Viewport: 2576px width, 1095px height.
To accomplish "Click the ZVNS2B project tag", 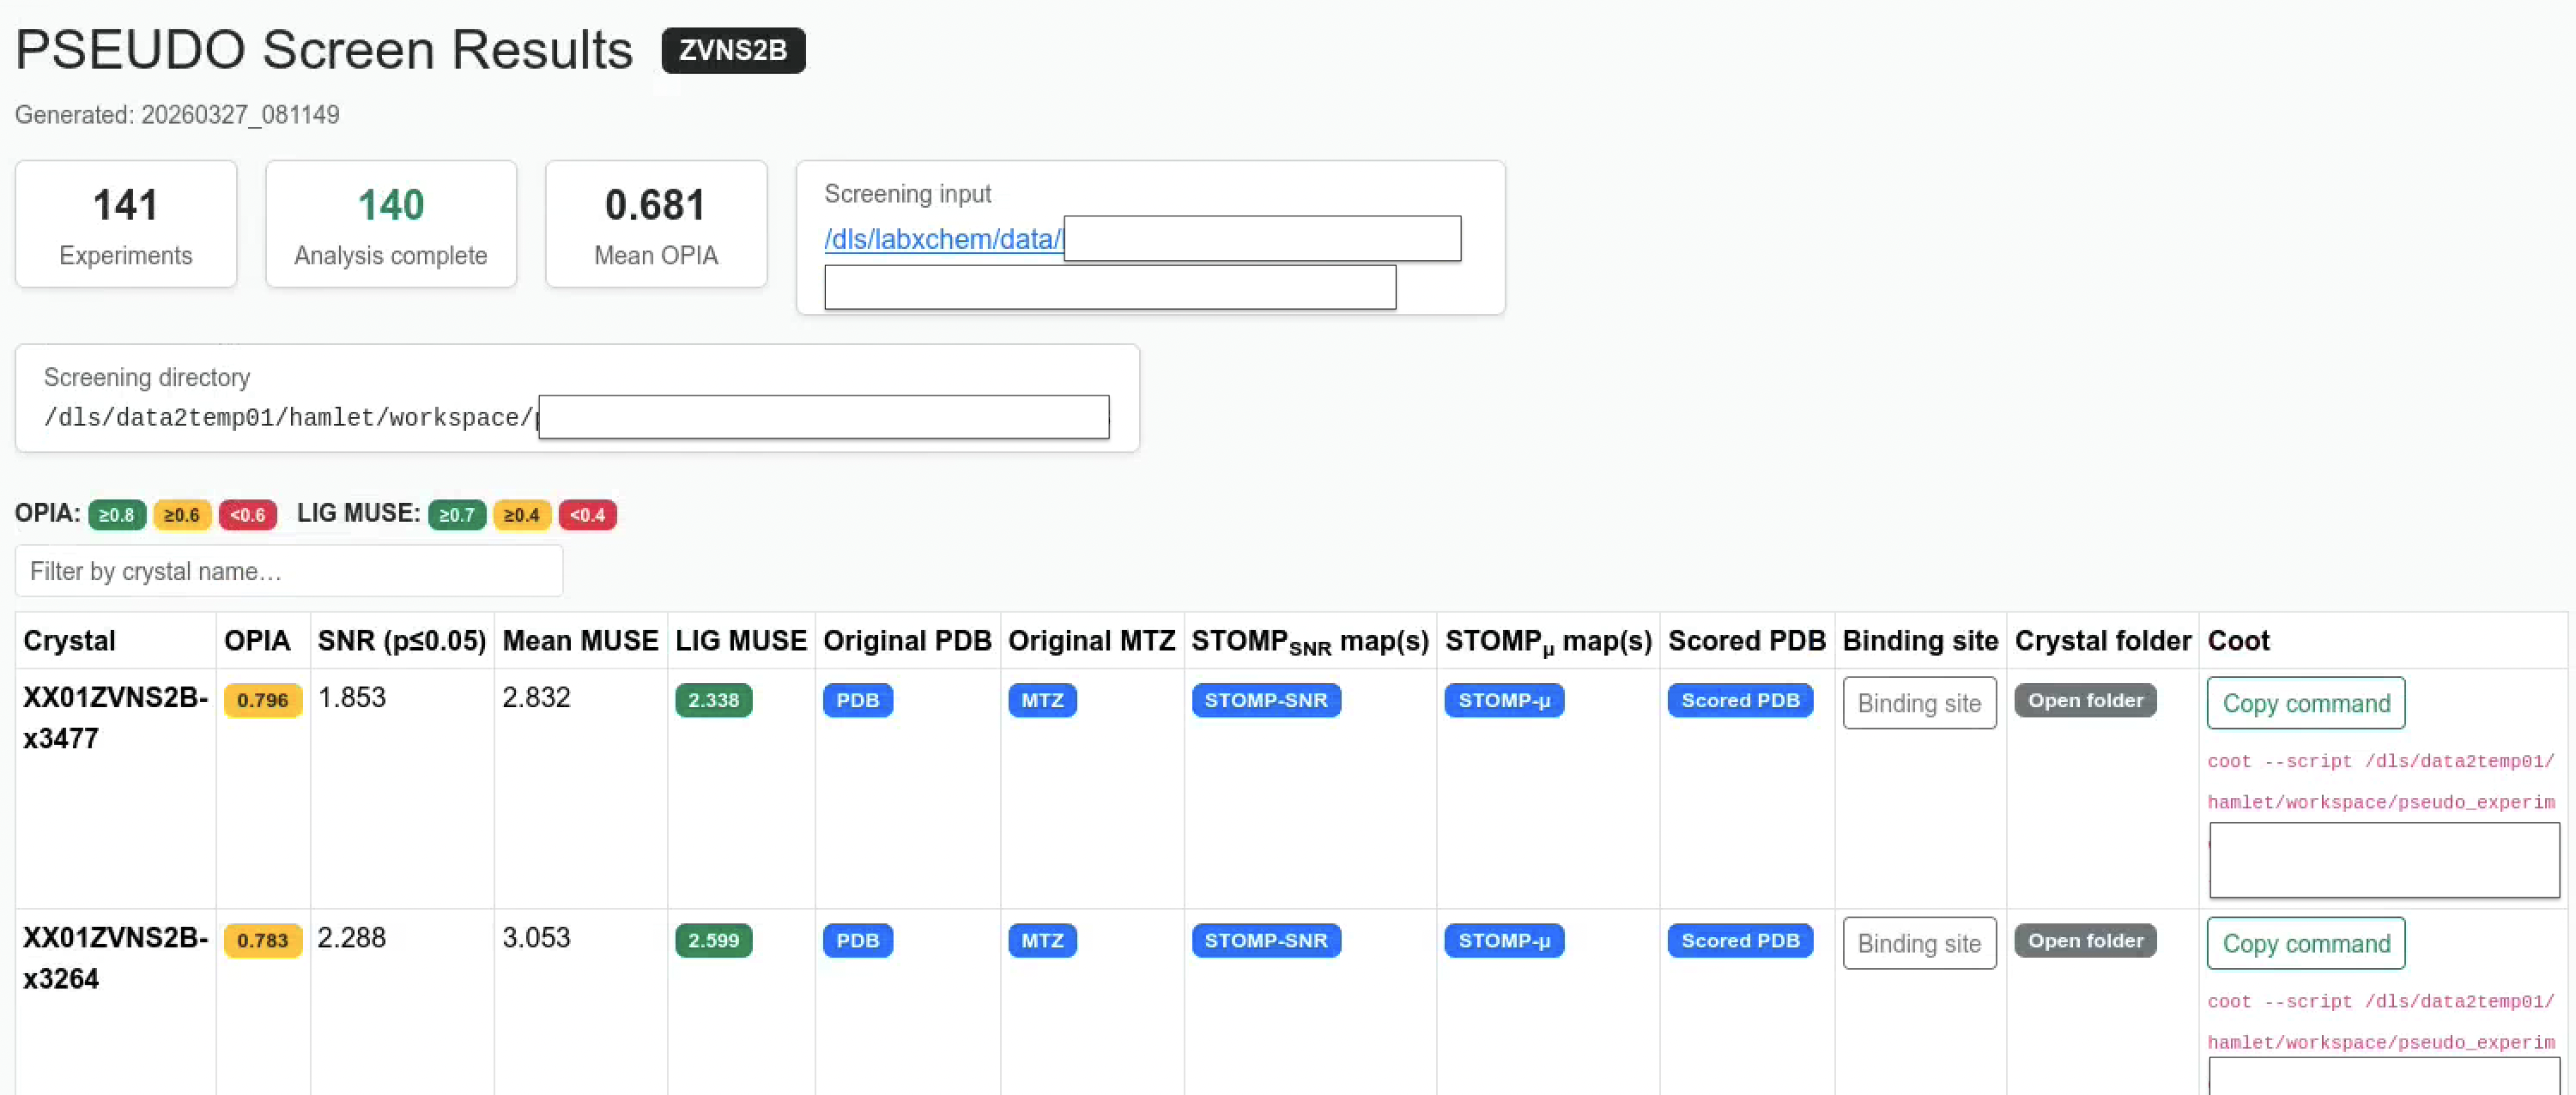I will [732, 50].
